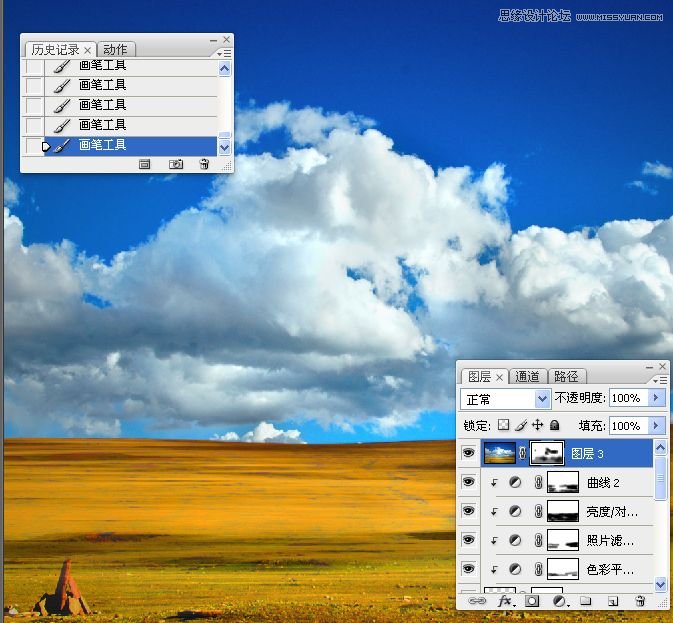Hide 色彩平… layer via eye icon

tap(468, 569)
